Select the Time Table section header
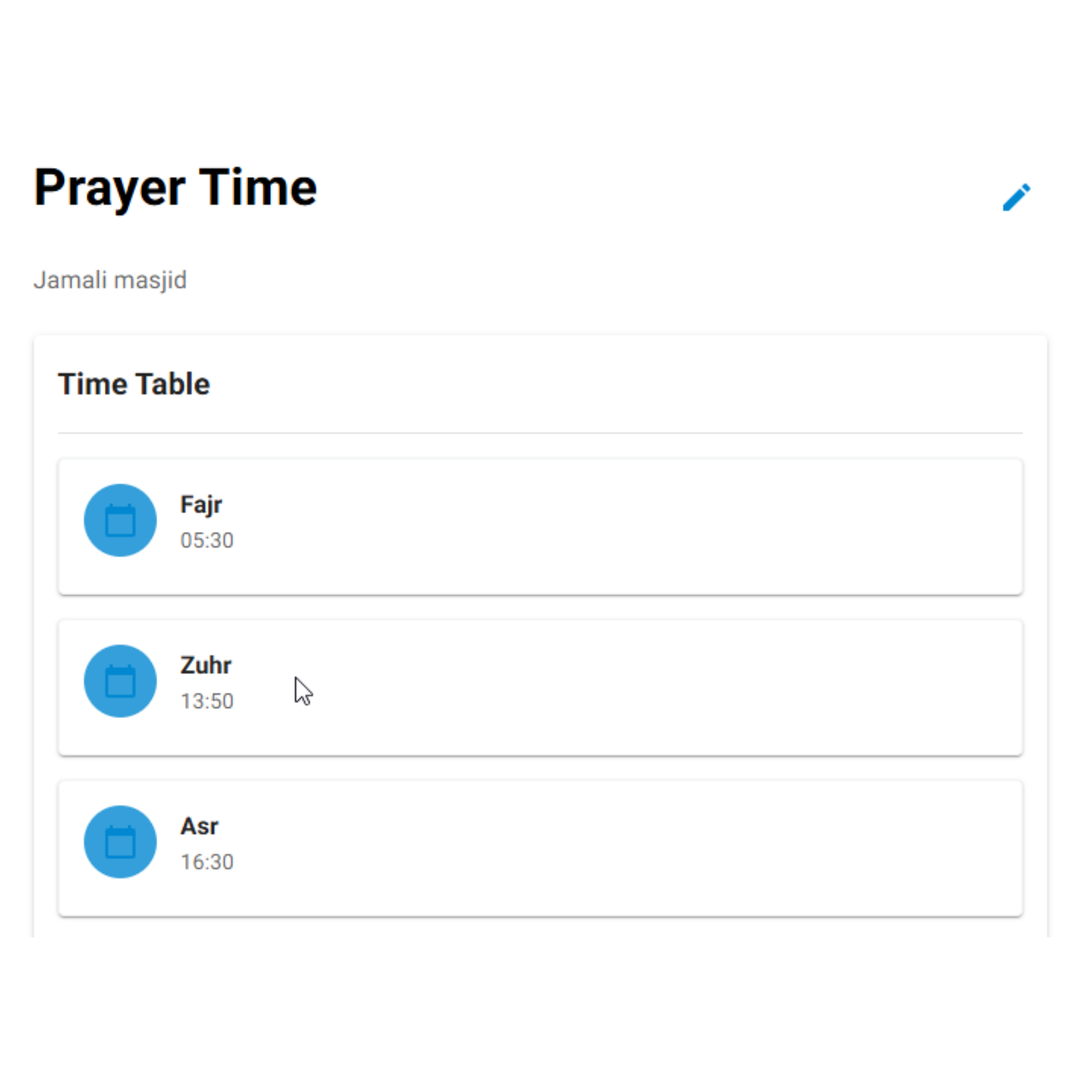This screenshot has height=1080, width=1080. [134, 384]
